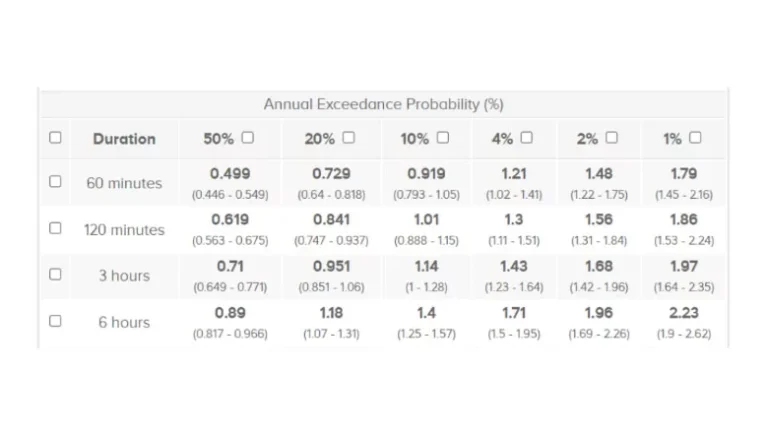Toggle the 3 hours row checkbox
Viewport: 768px width, 432px height.
[55, 274]
